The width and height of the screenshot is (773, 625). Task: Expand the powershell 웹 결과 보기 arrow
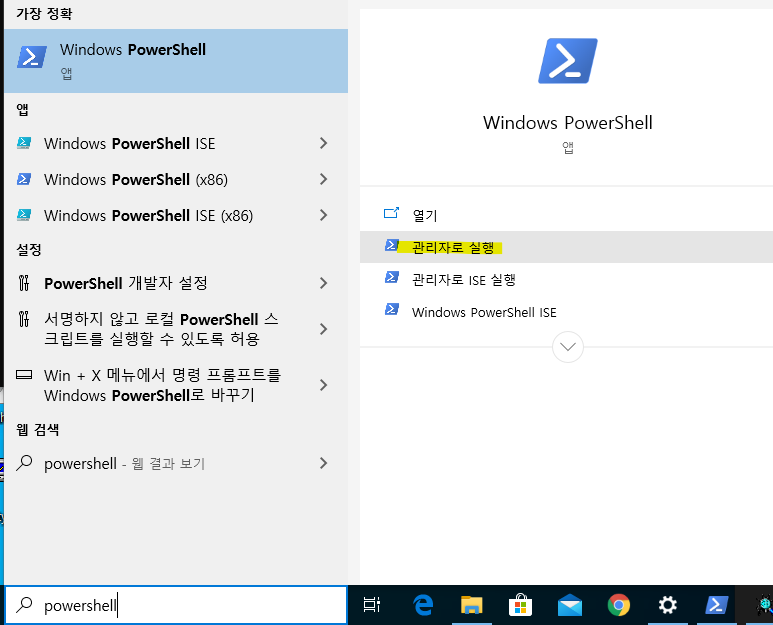[323, 463]
